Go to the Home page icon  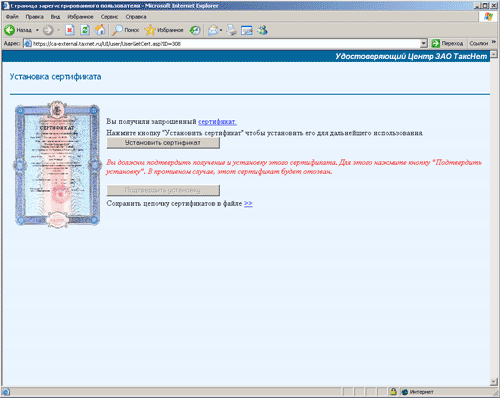[x=100, y=30]
